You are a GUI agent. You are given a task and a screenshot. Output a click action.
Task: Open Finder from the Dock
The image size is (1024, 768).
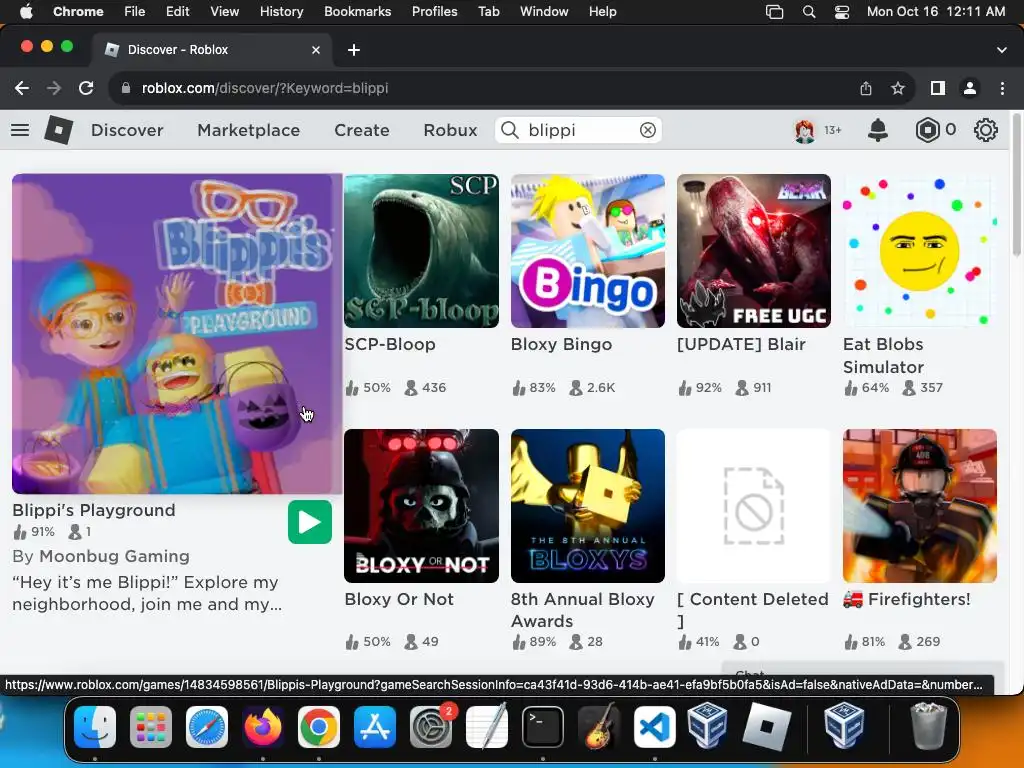point(95,726)
